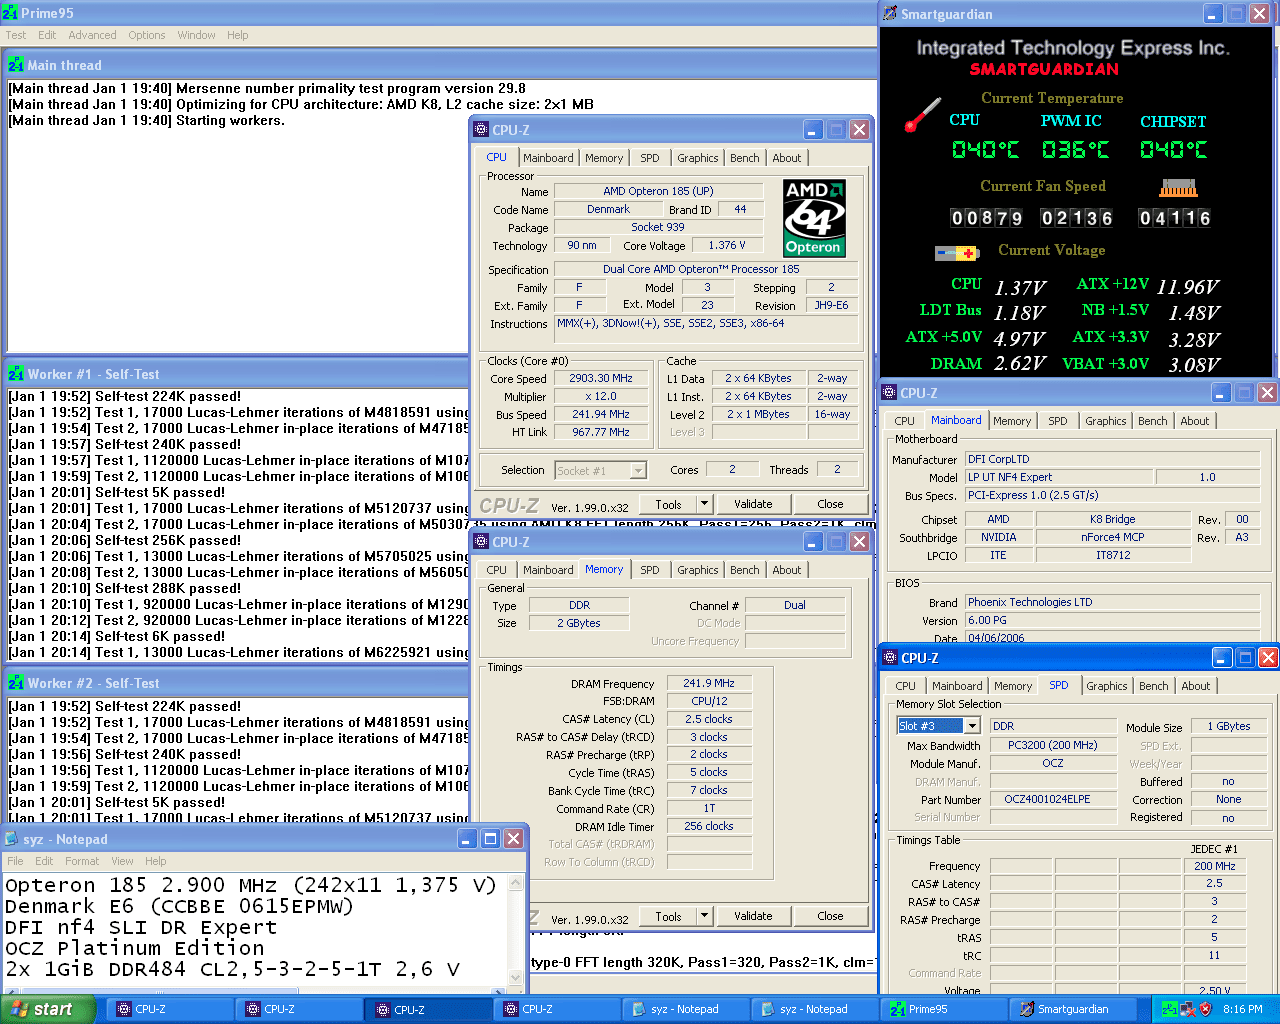Click the red Security Center shield tray icon
The width and height of the screenshot is (1280, 1024).
1205,1009
